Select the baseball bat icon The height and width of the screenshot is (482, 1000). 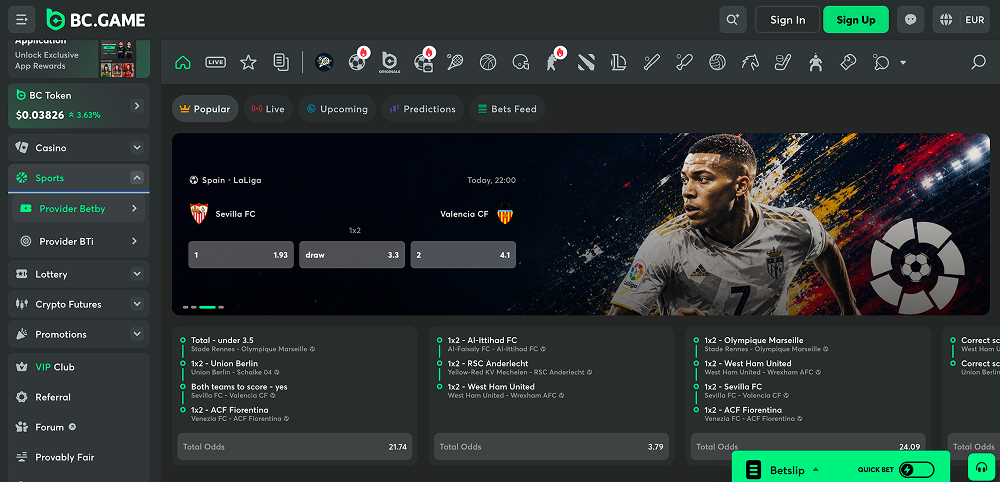point(652,62)
